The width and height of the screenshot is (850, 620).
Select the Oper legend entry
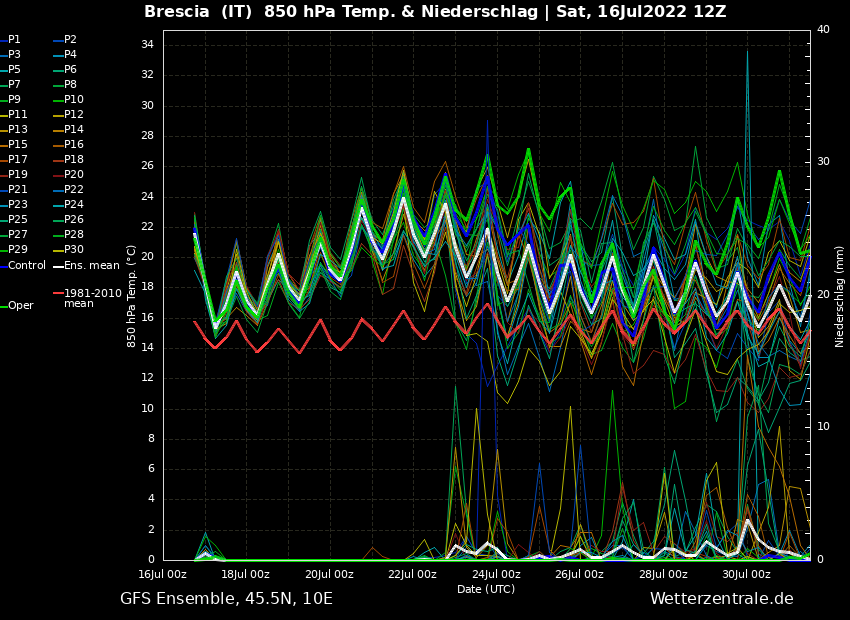21,306
